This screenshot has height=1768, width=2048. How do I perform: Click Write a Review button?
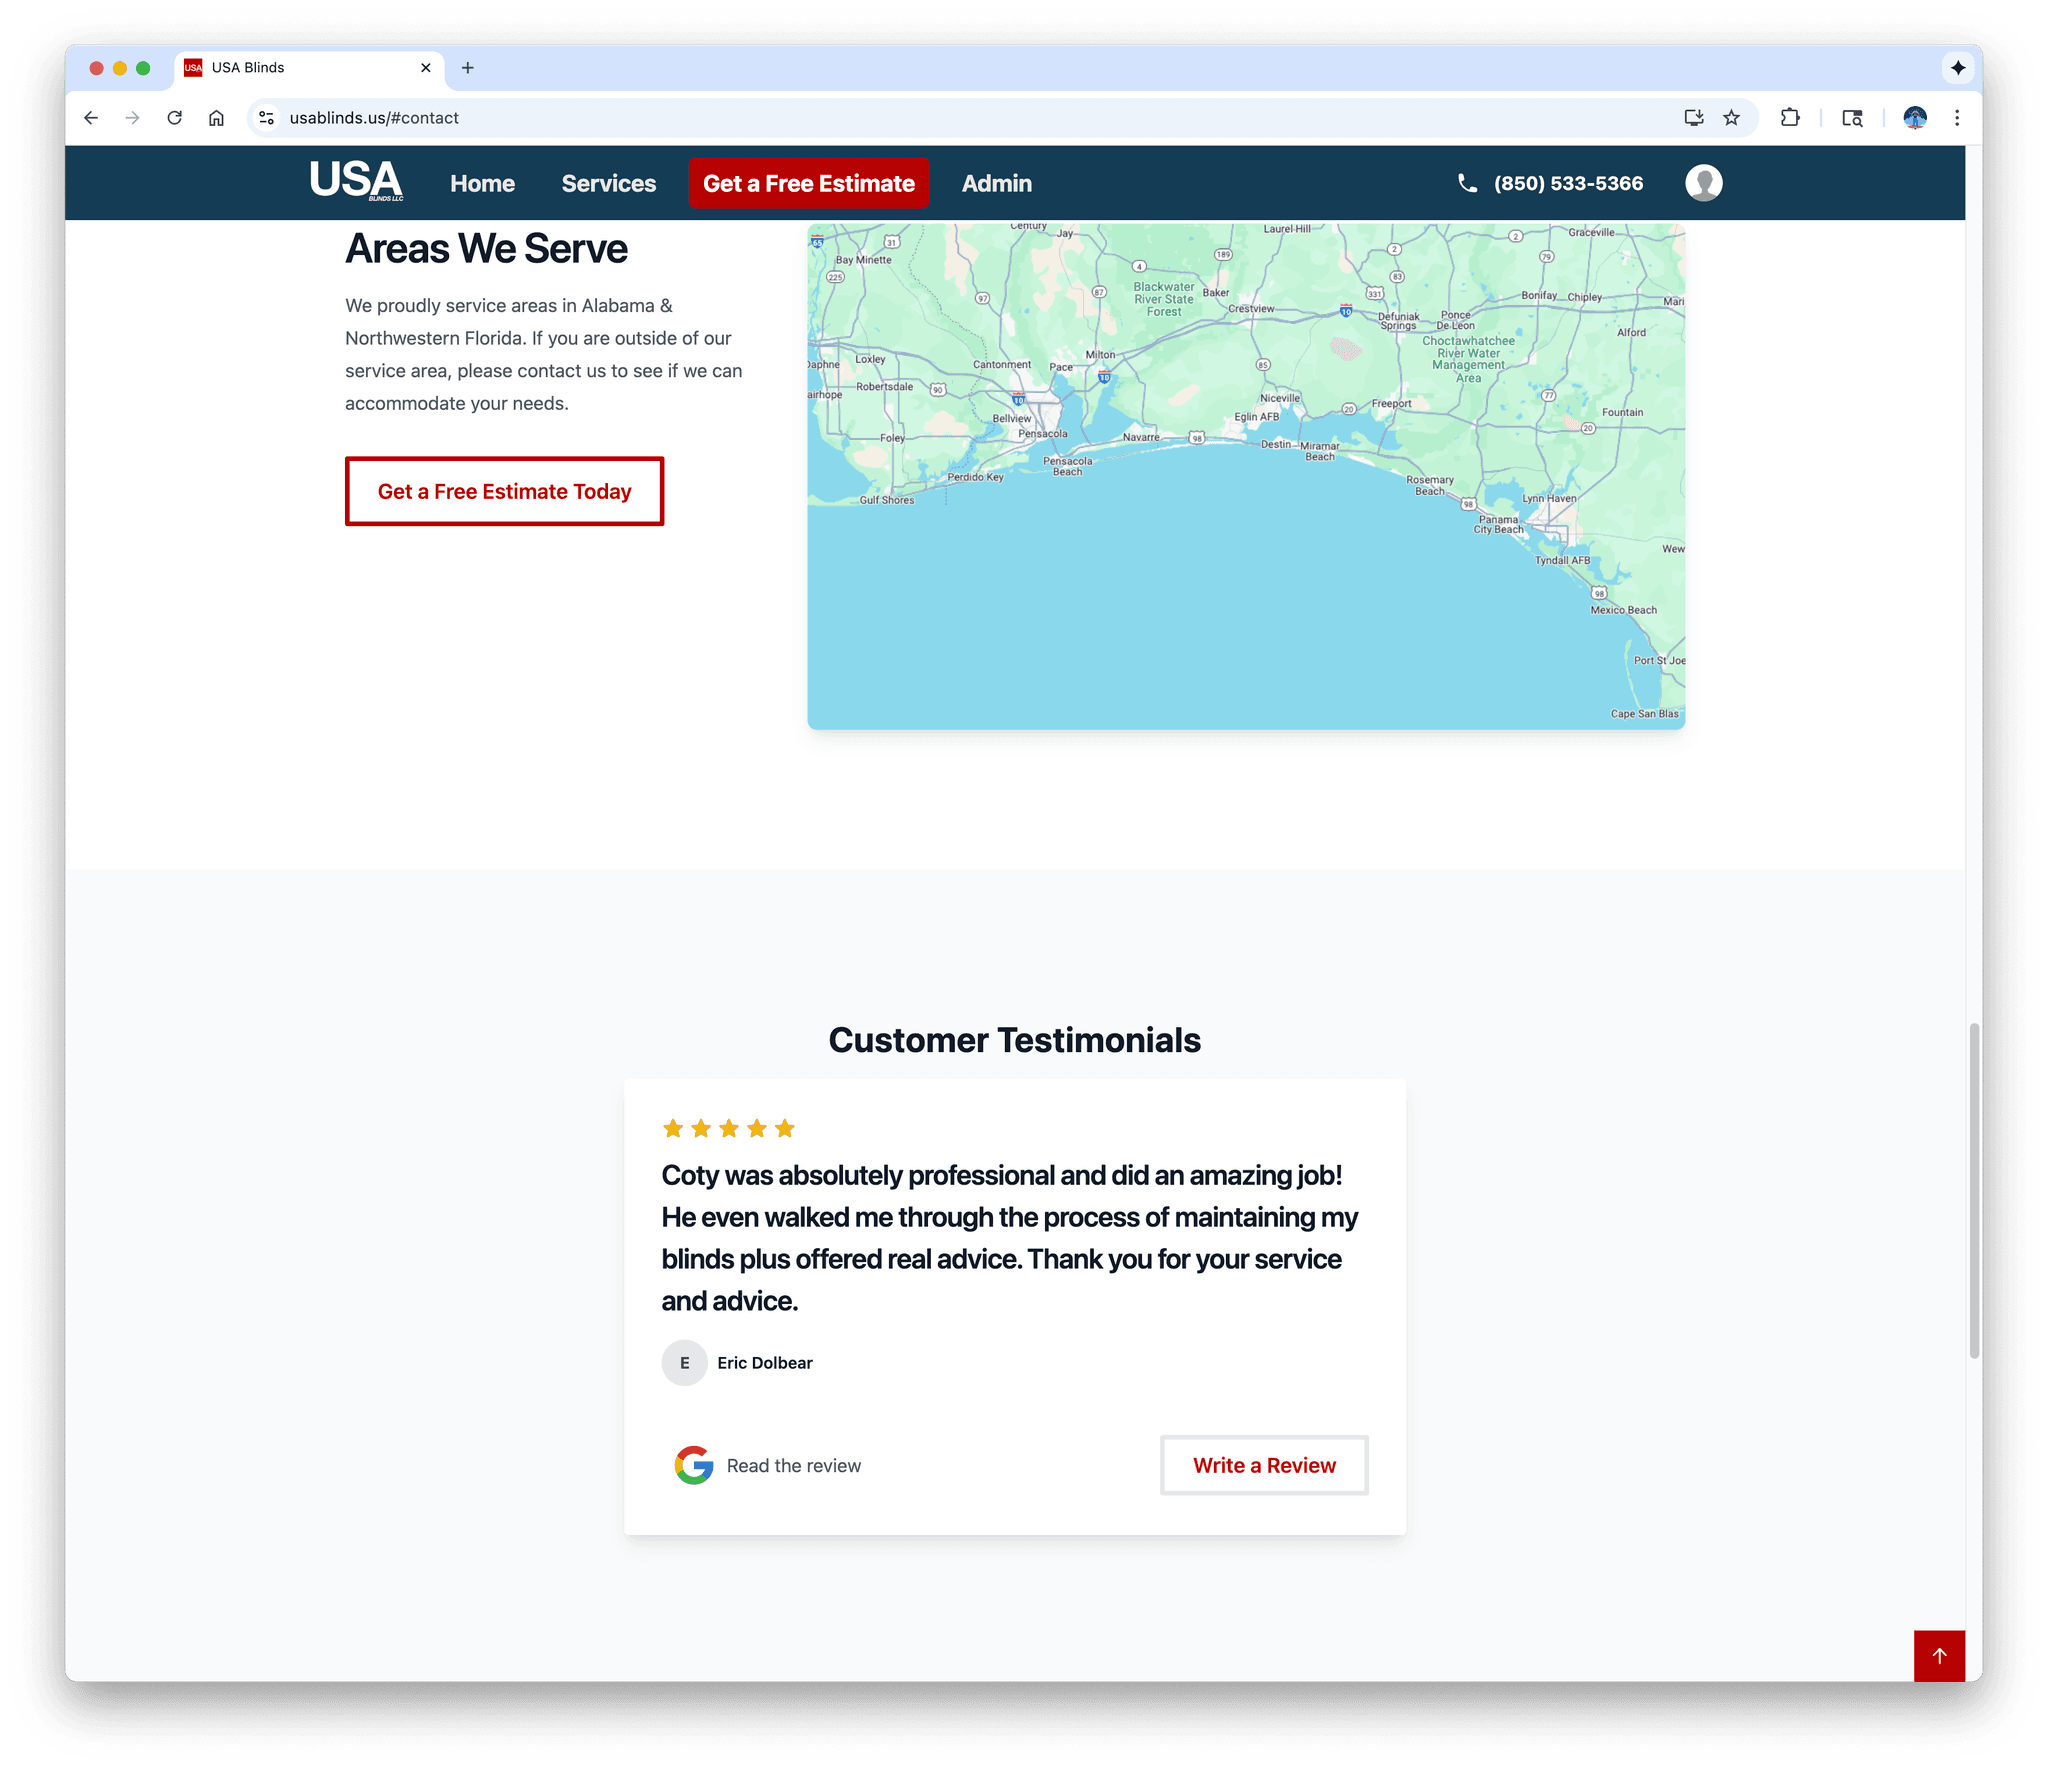coord(1263,1465)
